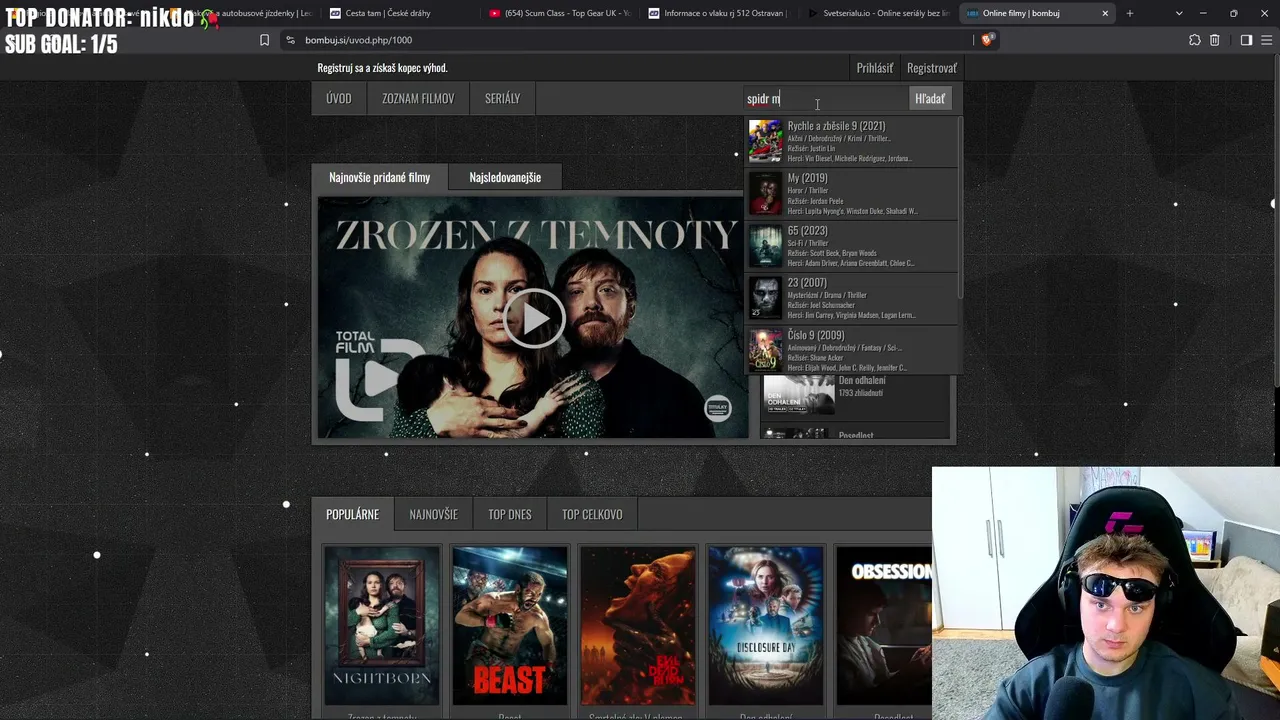Play the Zrozen z temnoty trailer
This screenshot has width=1280, height=720.
[x=533, y=318]
